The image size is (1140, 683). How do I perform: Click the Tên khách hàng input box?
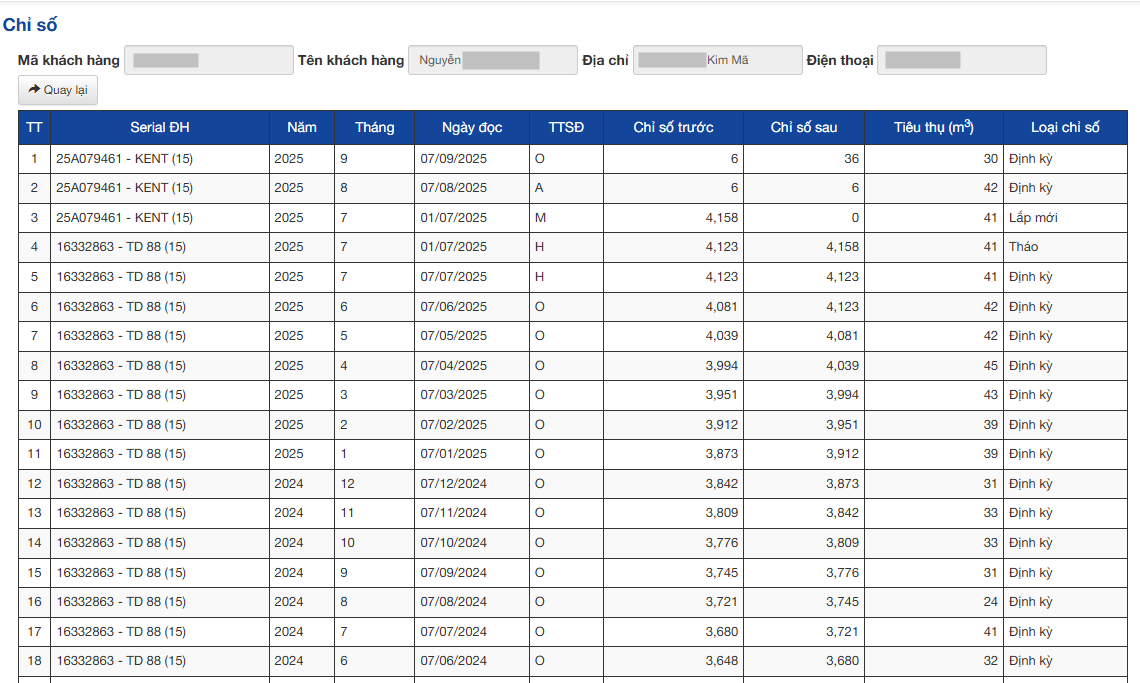492,59
